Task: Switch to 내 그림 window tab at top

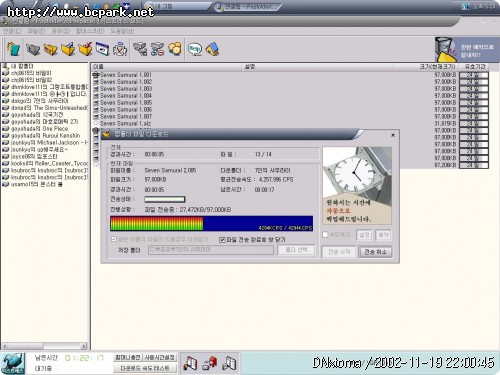Action: [x=178, y=6]
